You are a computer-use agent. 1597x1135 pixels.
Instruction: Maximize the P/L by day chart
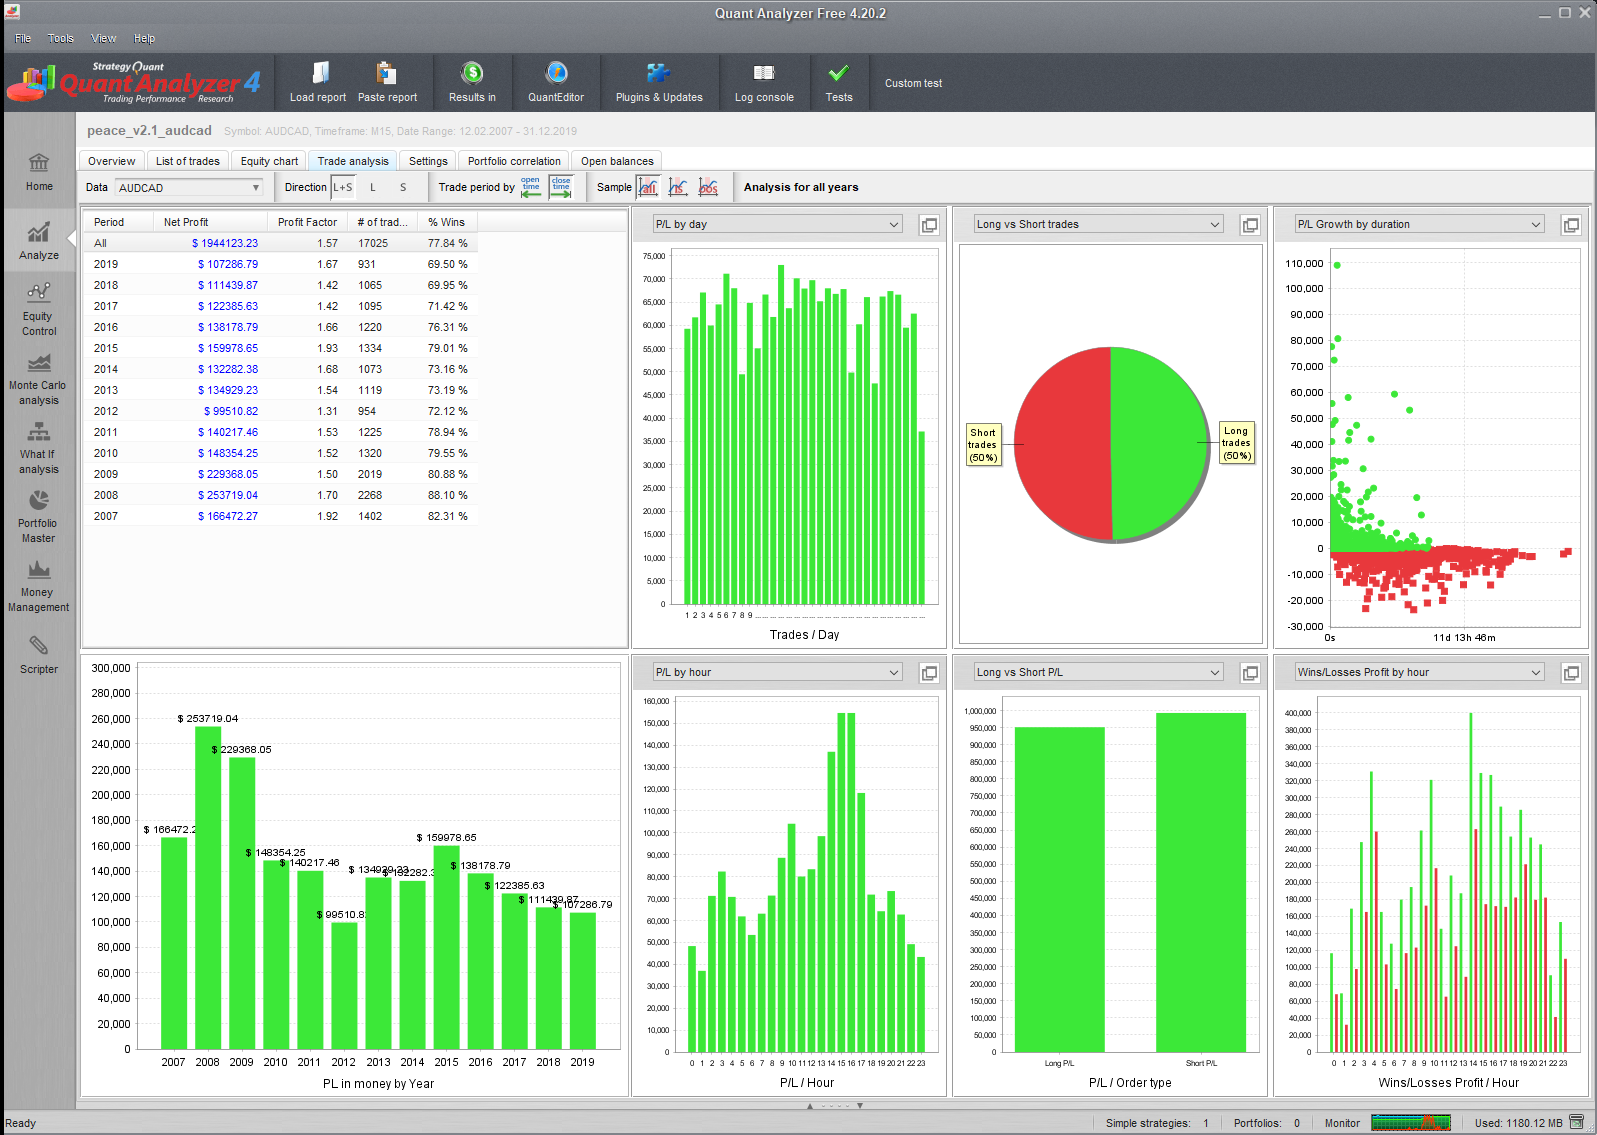pos(929,225)
